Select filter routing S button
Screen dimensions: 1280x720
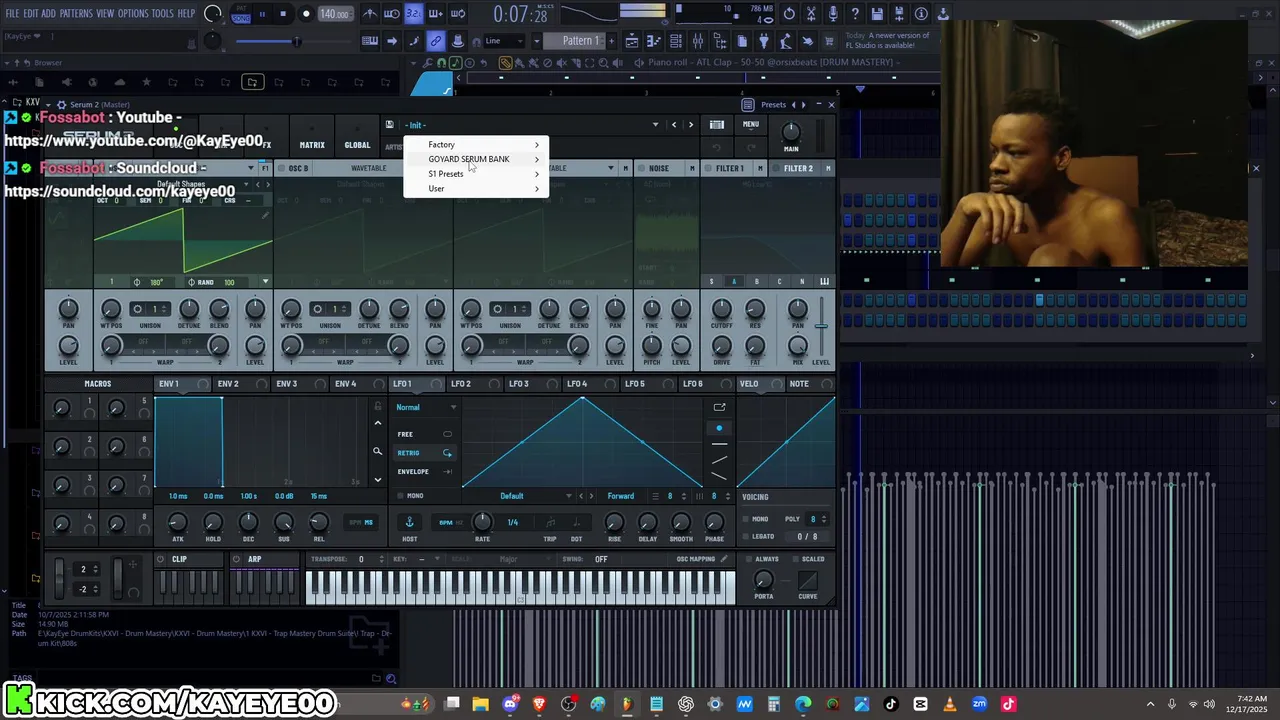[x=711, y=282]
